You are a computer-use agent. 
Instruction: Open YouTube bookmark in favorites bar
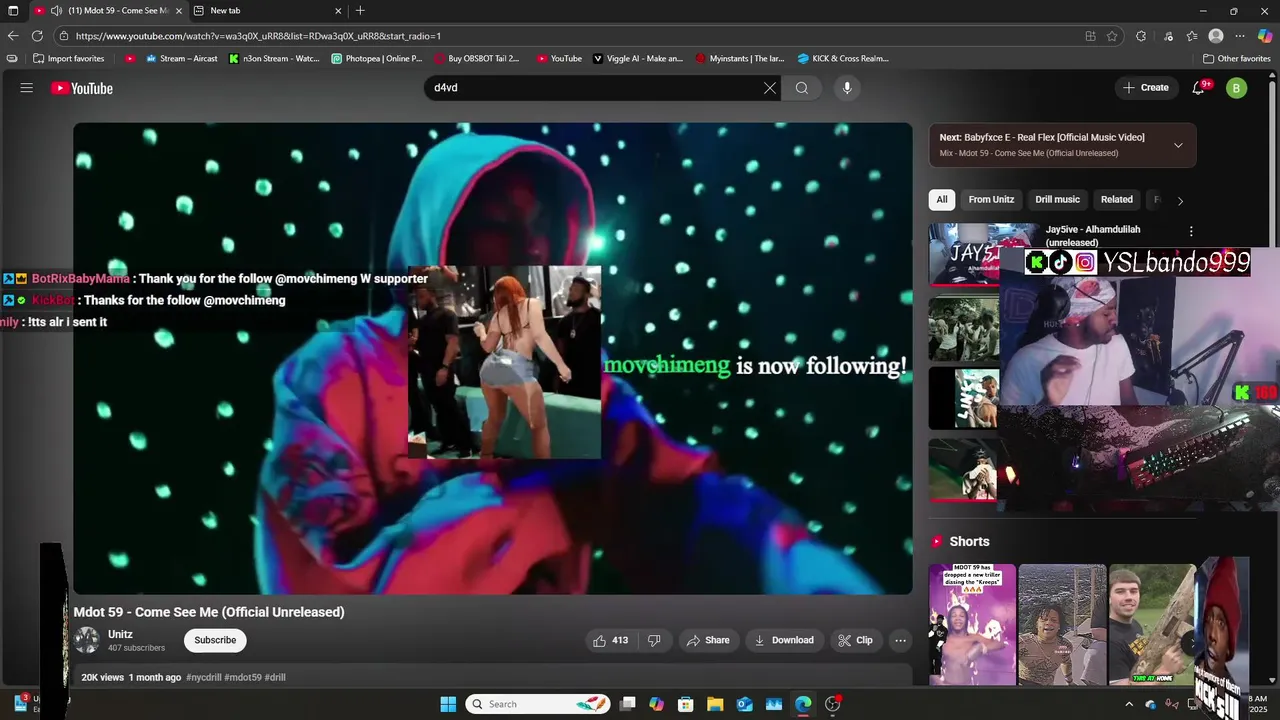(559, 59)
